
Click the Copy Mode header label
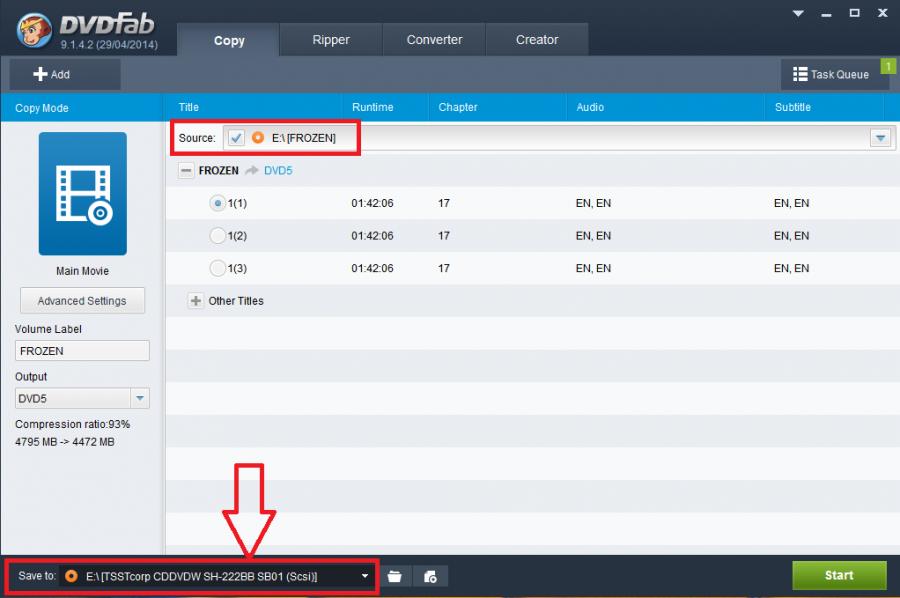pos(42,108)
